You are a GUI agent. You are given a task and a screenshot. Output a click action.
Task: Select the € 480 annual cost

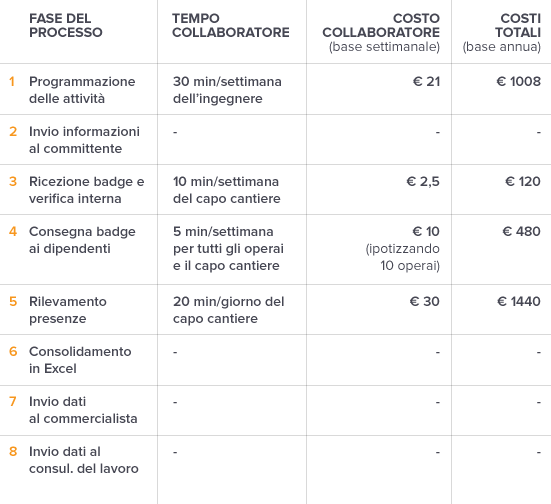coord(521,232)
